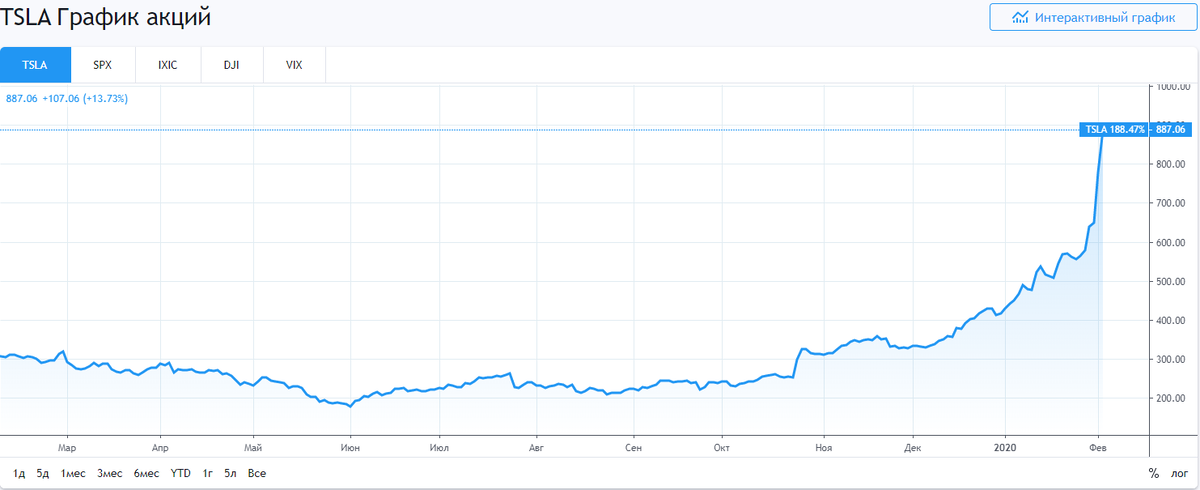Click the 2020 label on time axis
This screenshot has width=1200, height=490.
click(x=1004, y=448)
